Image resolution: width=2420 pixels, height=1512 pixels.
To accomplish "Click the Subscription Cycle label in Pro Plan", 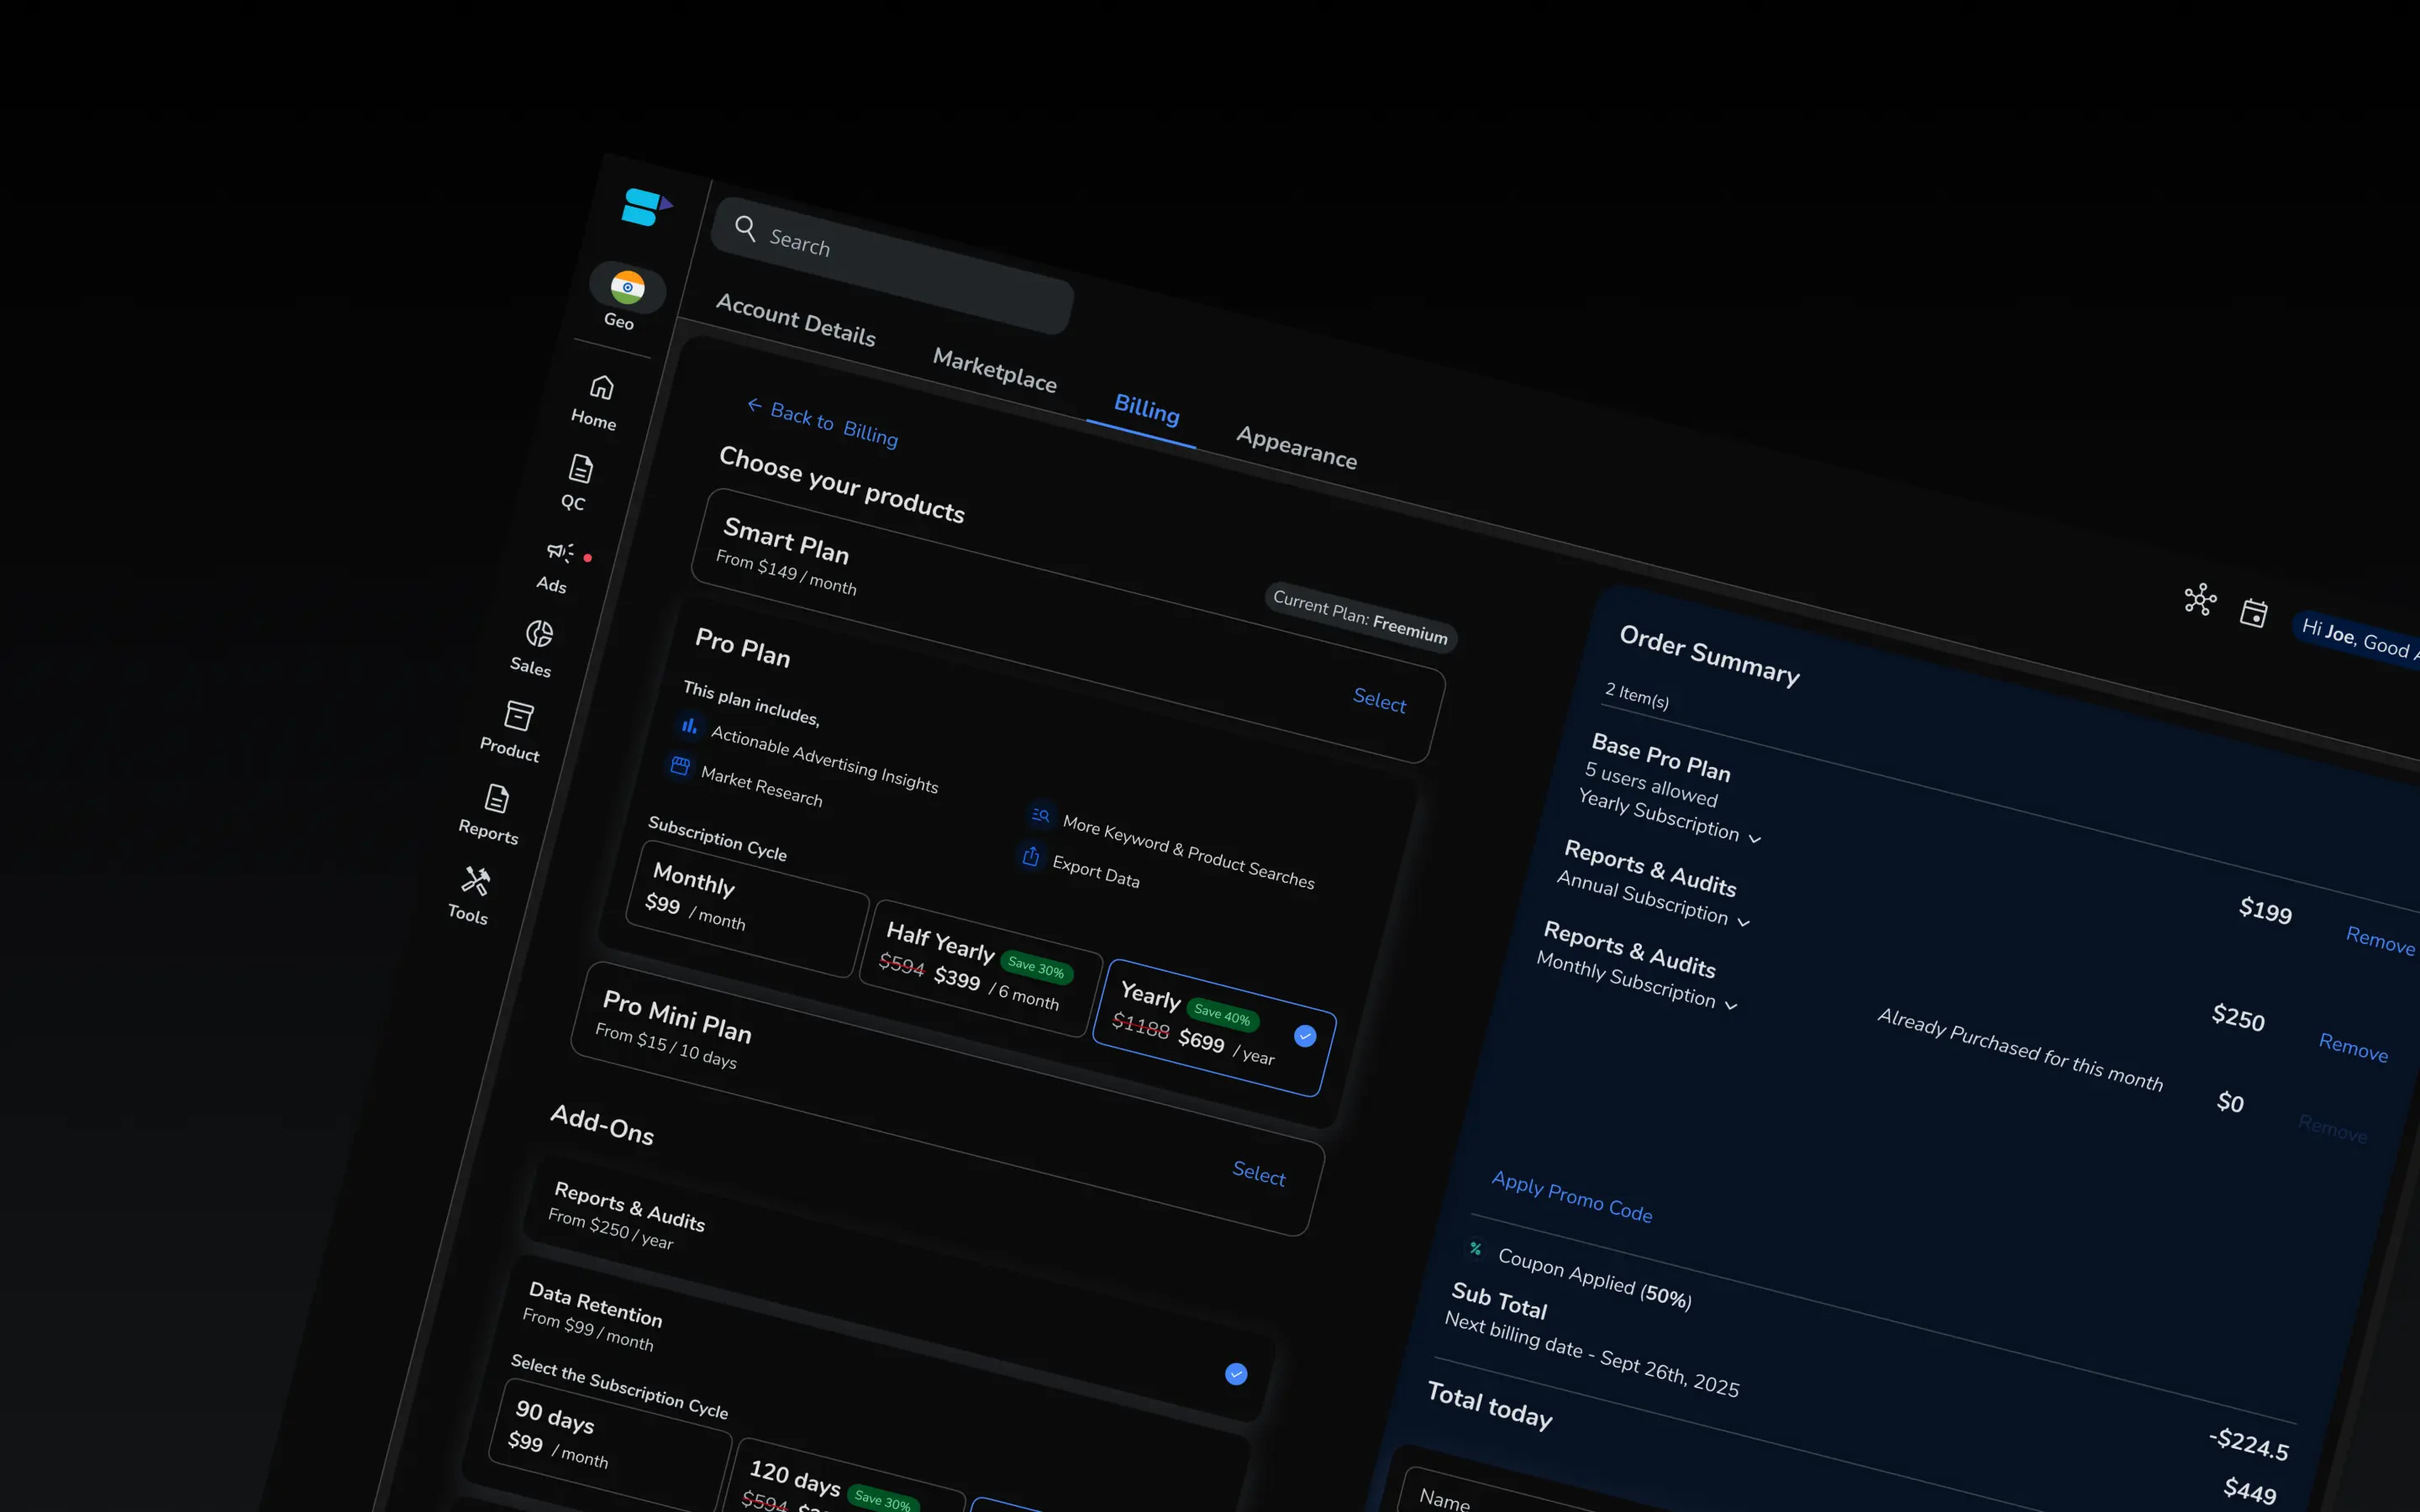I will point(717,838).
